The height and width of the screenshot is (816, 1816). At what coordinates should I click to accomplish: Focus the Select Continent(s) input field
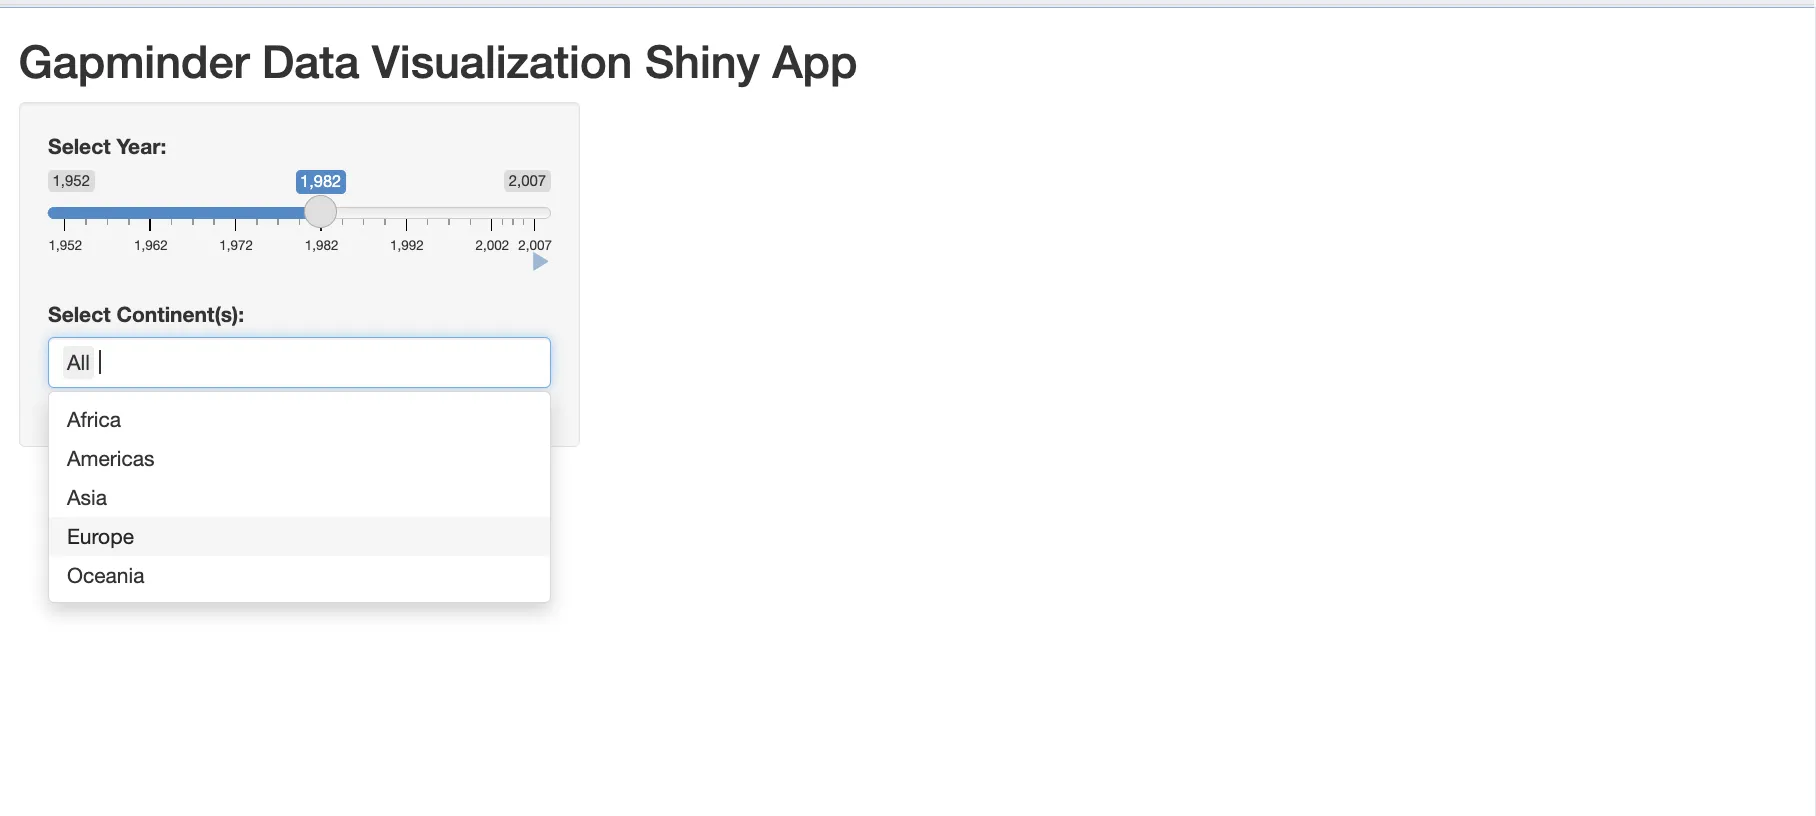(320, 363)
